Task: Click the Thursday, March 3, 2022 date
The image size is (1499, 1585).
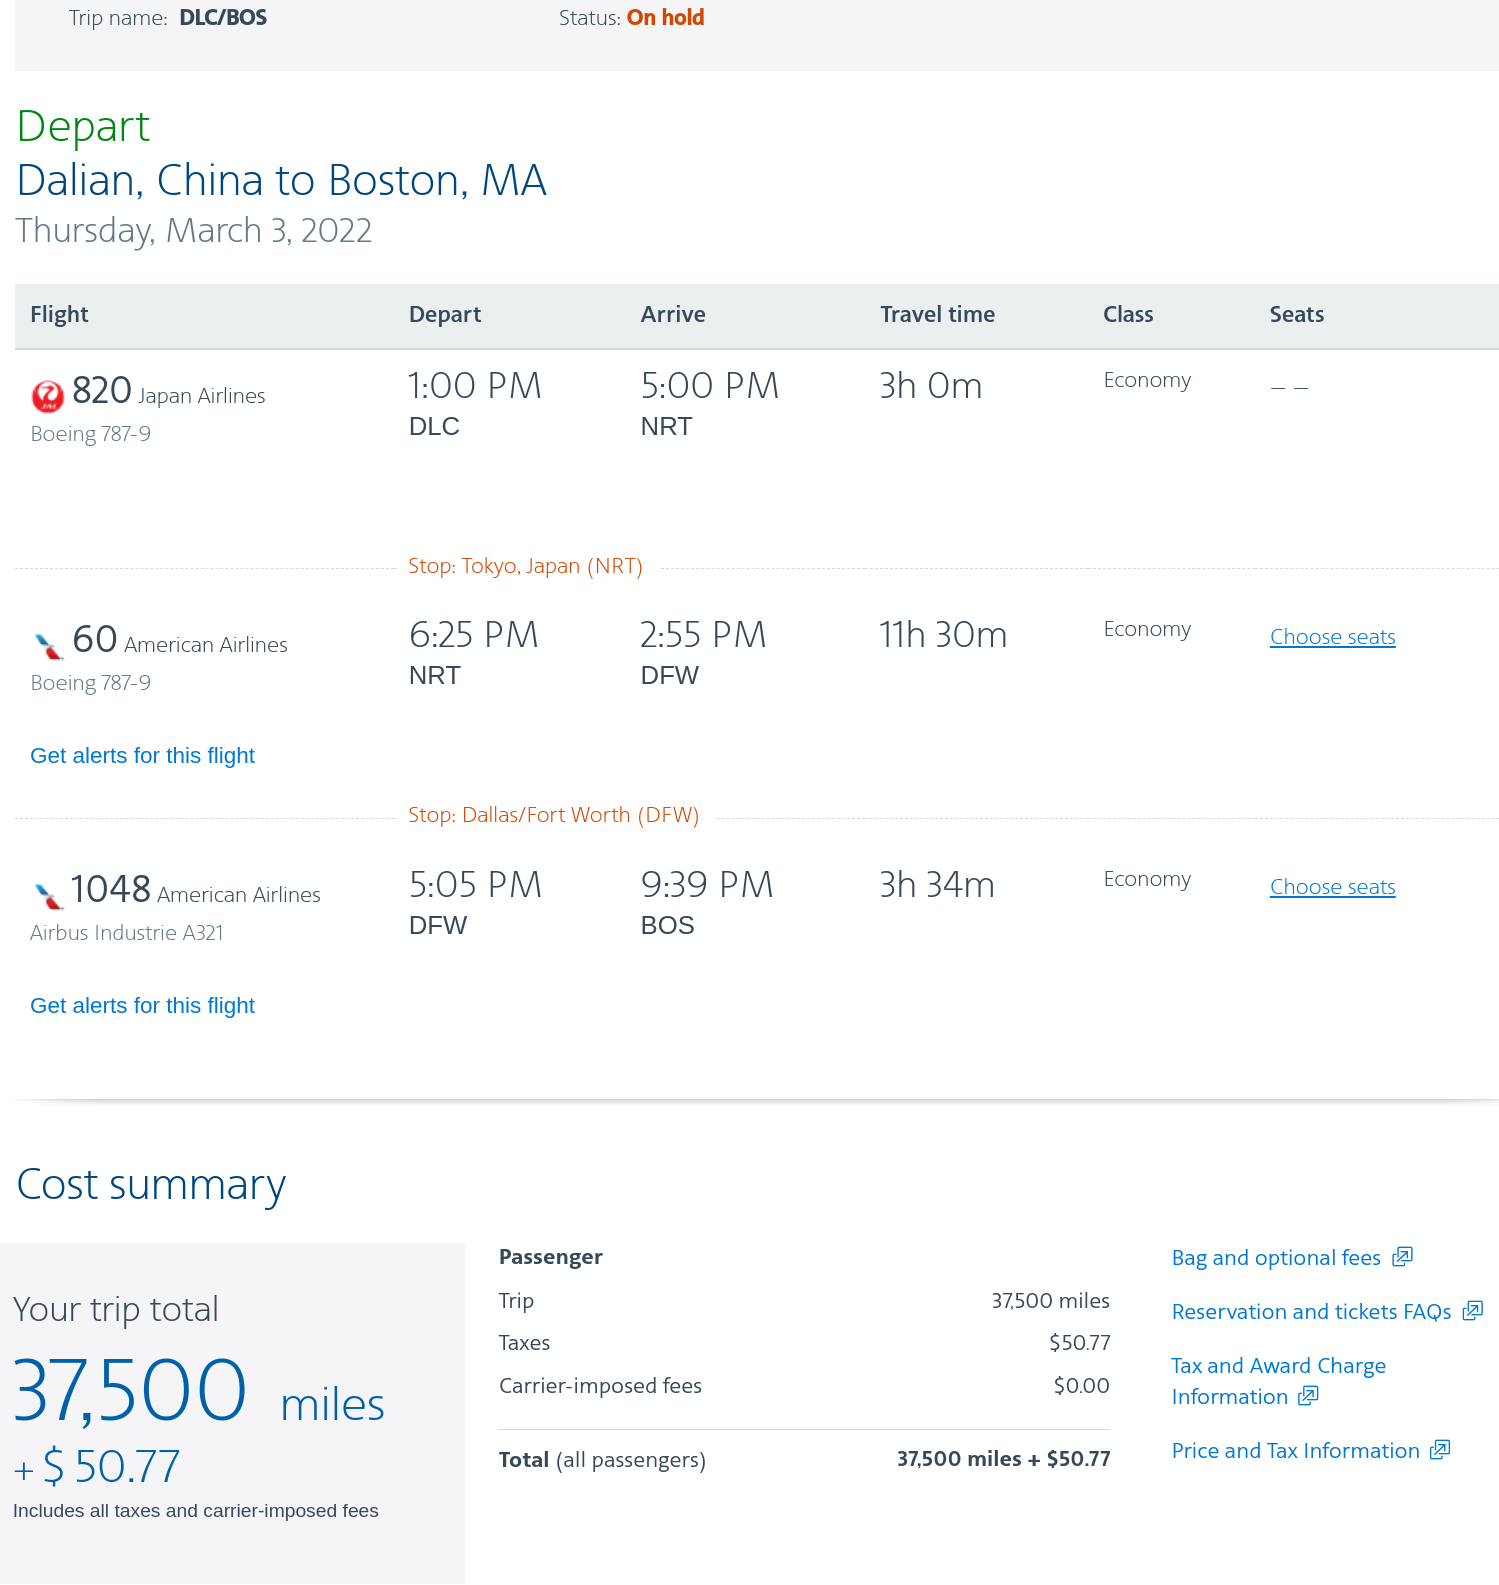Action: (x=194, y=231)
